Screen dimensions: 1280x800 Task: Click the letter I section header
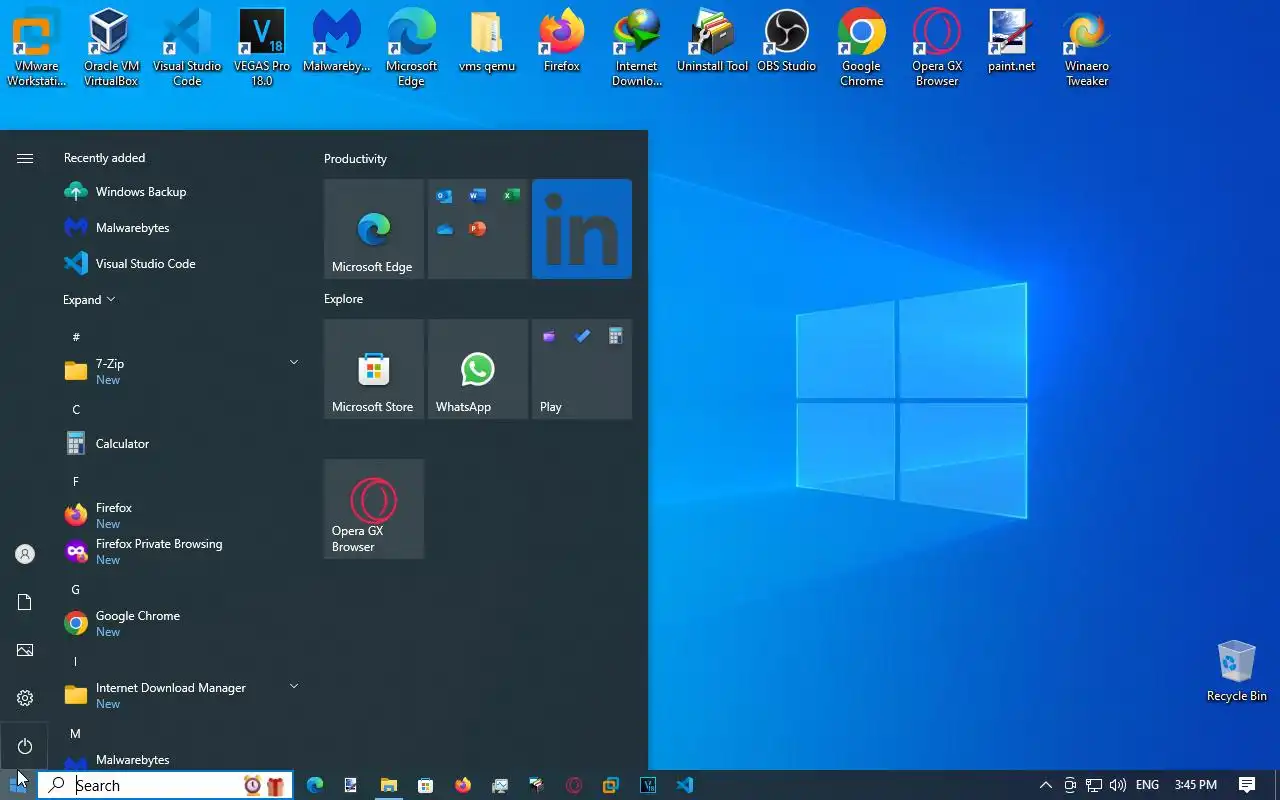pos(76,662)
